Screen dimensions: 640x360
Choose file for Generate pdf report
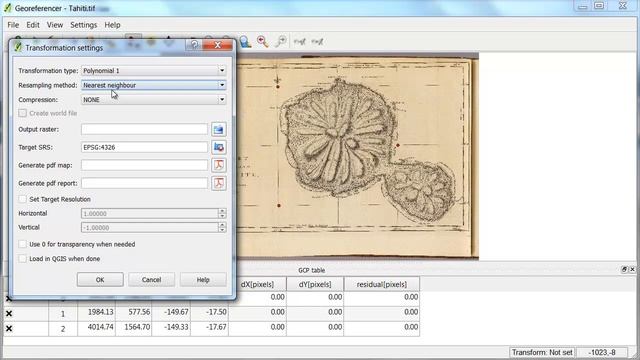pyautogui.click(x=219, y=183)
